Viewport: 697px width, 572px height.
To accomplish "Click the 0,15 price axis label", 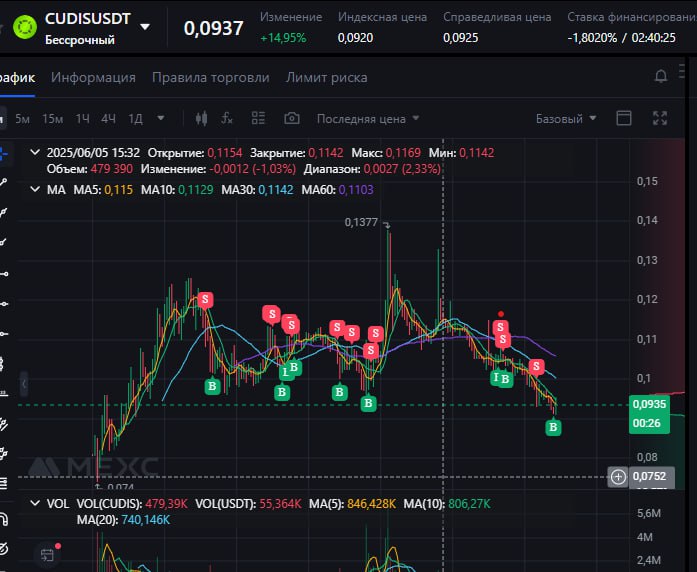I will click(647, 181).
